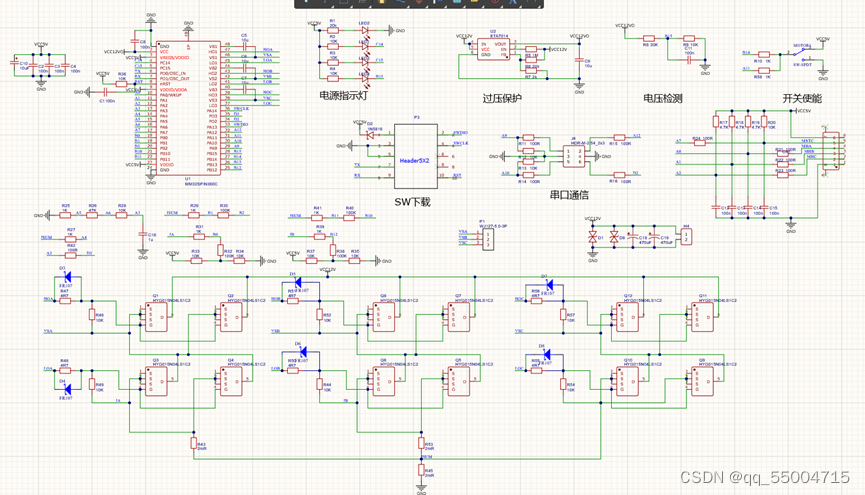The height and width of the screenshot is (495, 865).
Task: Select capacitor C19 470uF
Action: (x=654, y=236)
